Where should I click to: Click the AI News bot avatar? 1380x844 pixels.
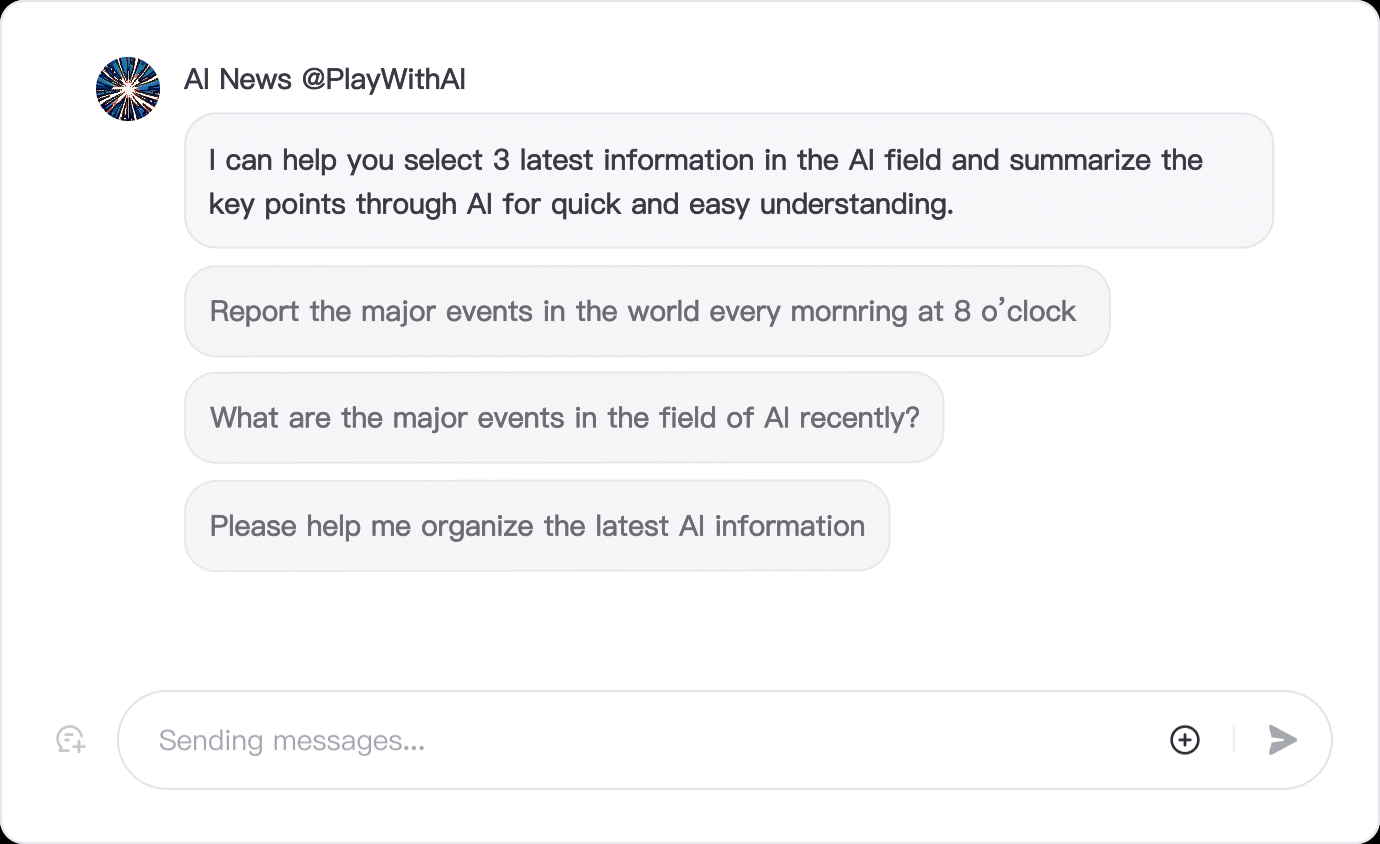click(128, 89)
